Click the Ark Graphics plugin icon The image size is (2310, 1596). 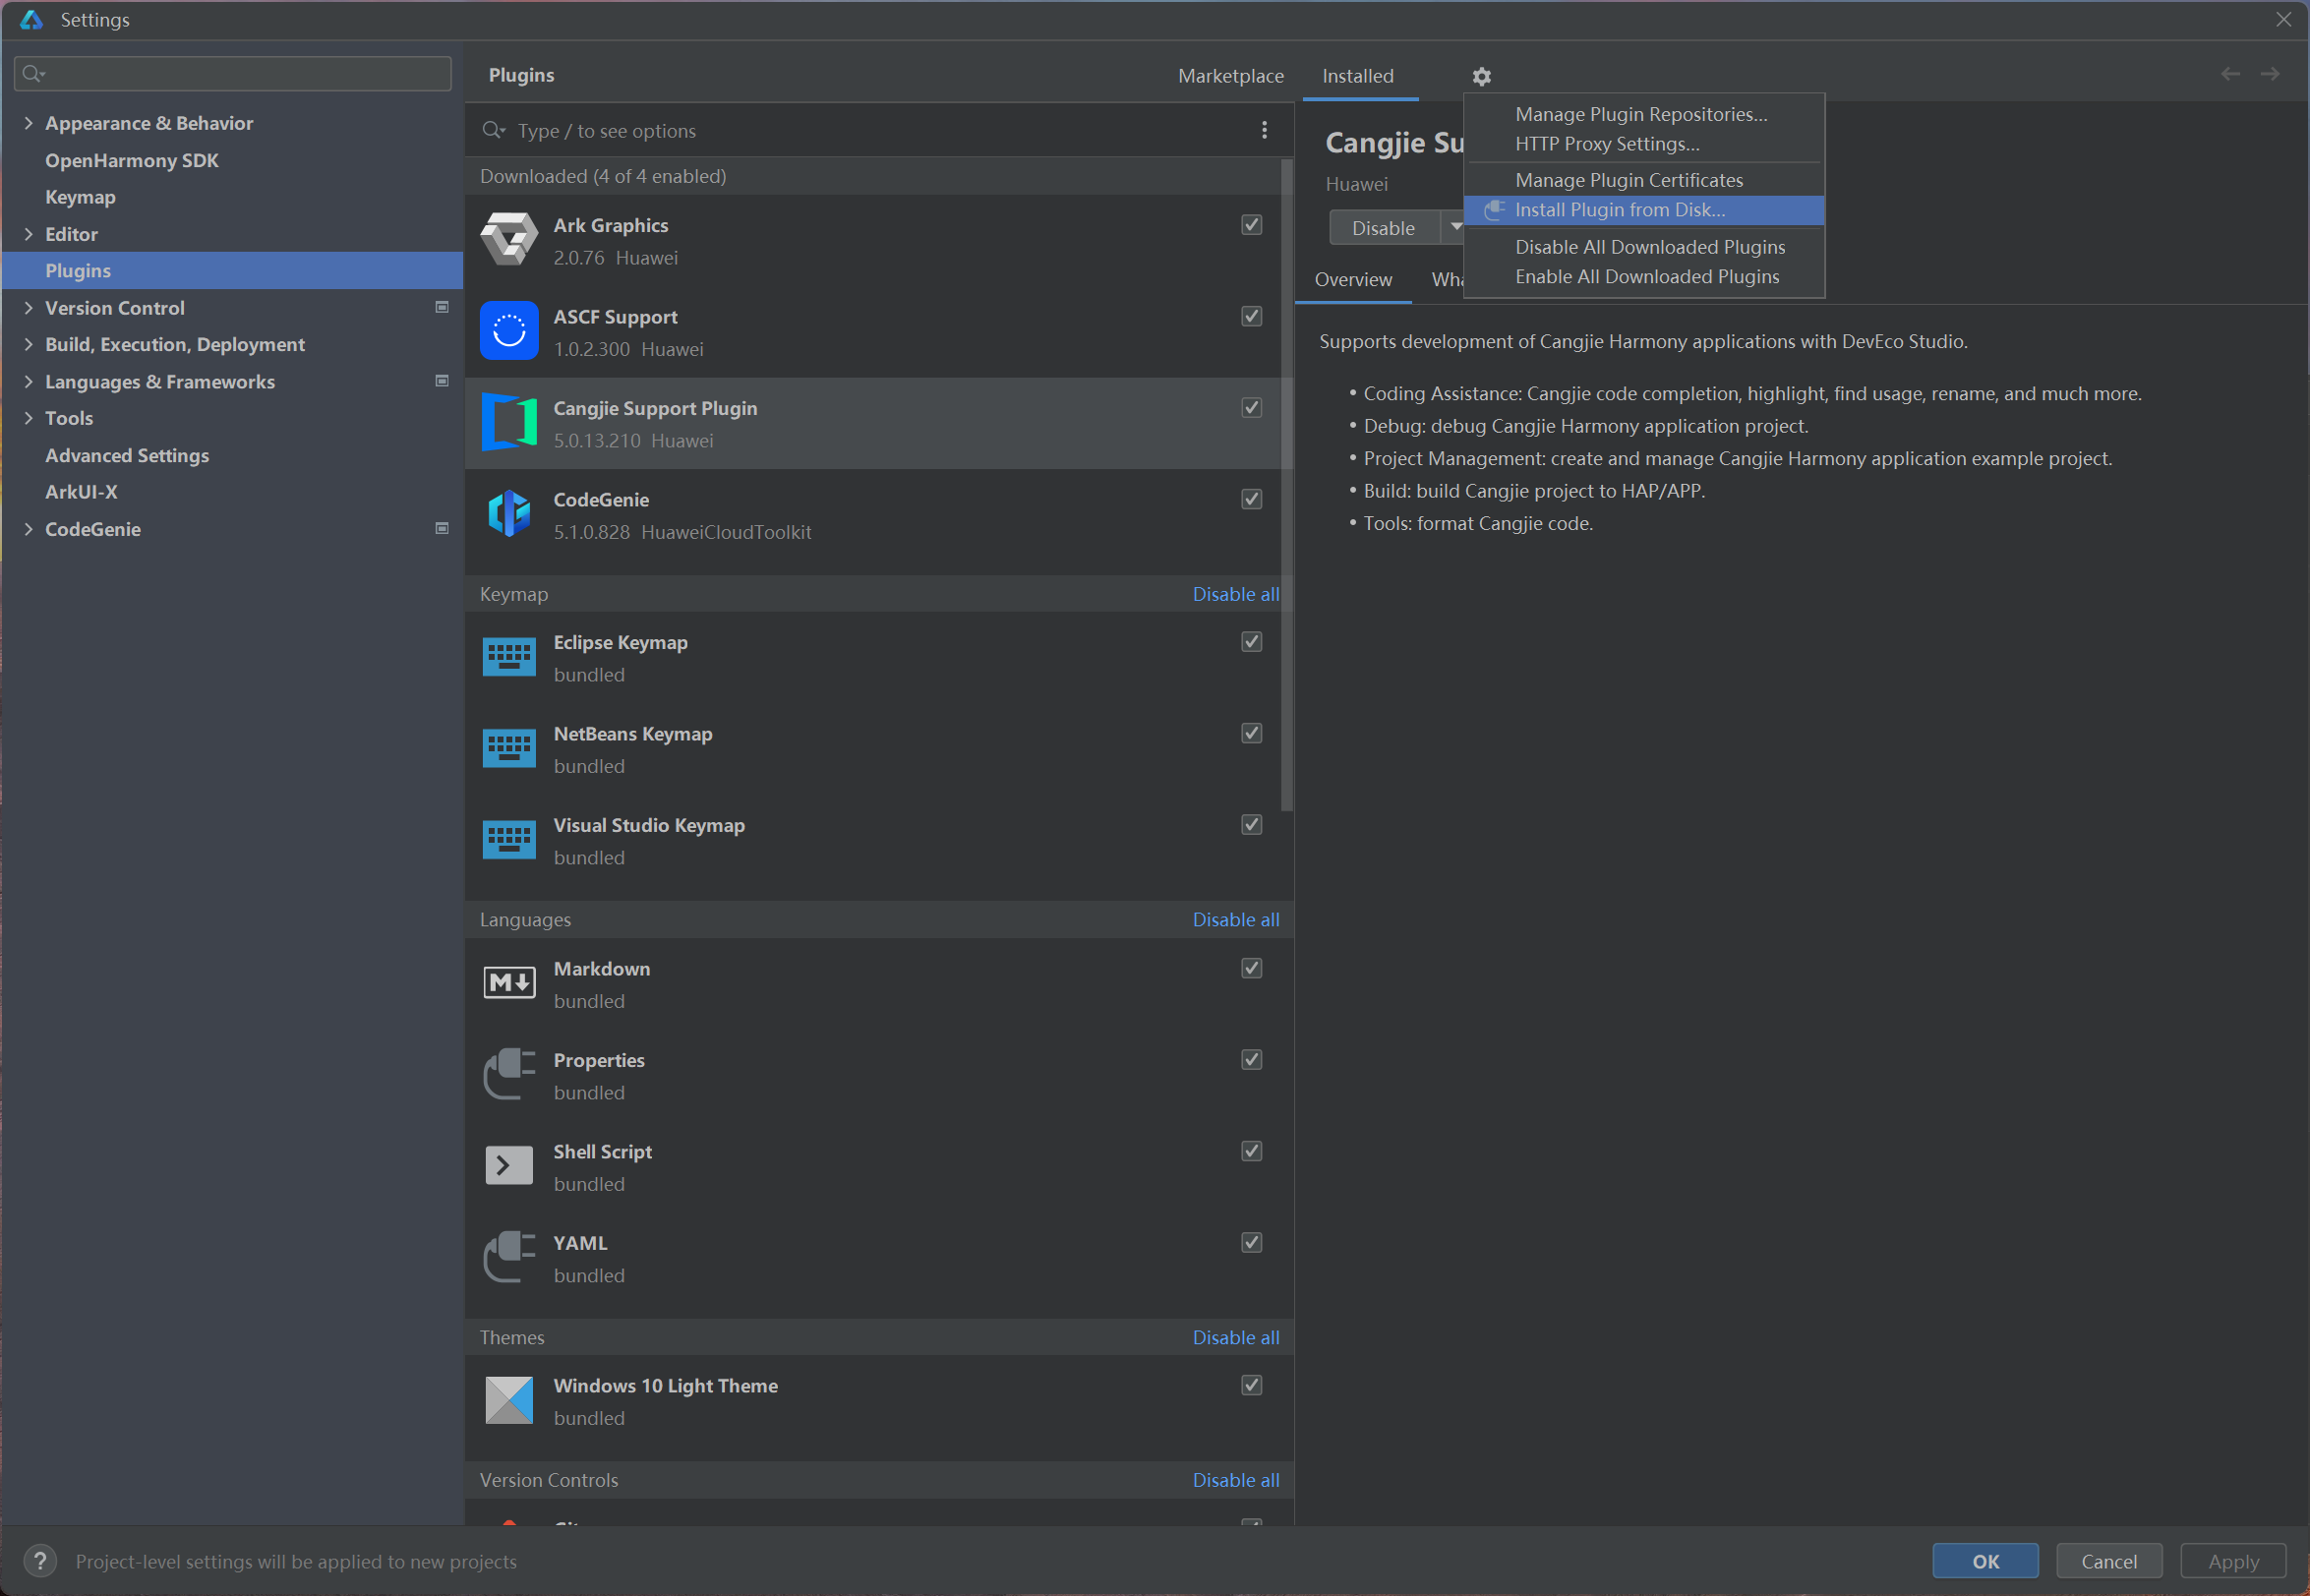tap(509, 240)
